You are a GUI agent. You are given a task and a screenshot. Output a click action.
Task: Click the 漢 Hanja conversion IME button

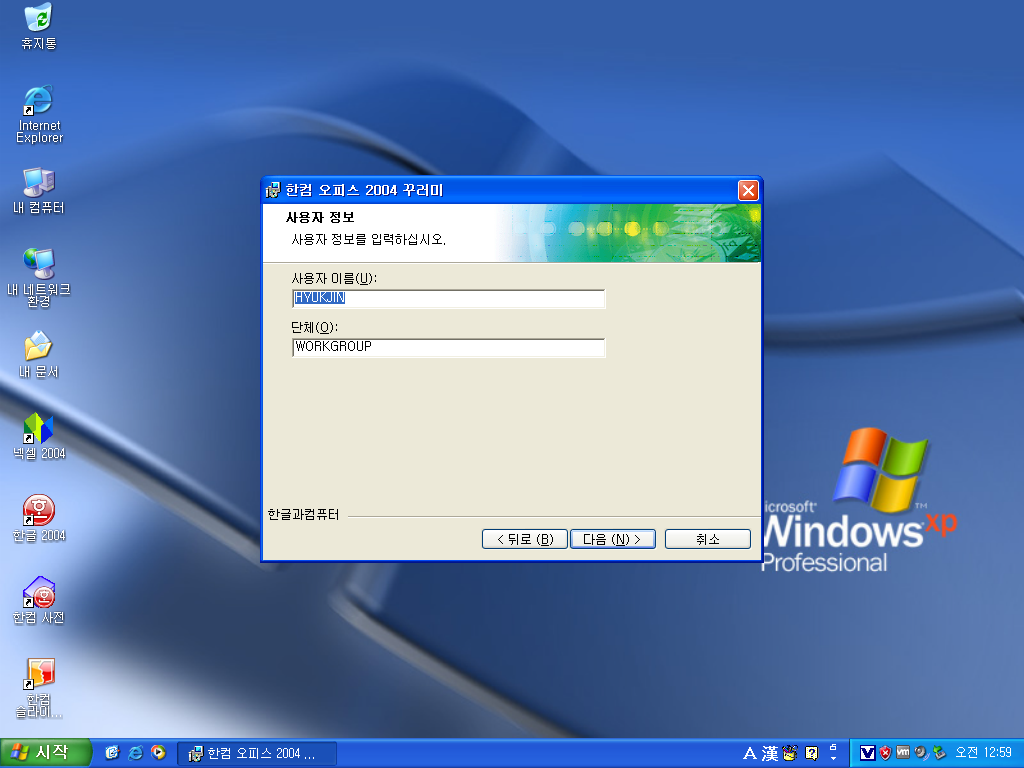coord(770,754)
